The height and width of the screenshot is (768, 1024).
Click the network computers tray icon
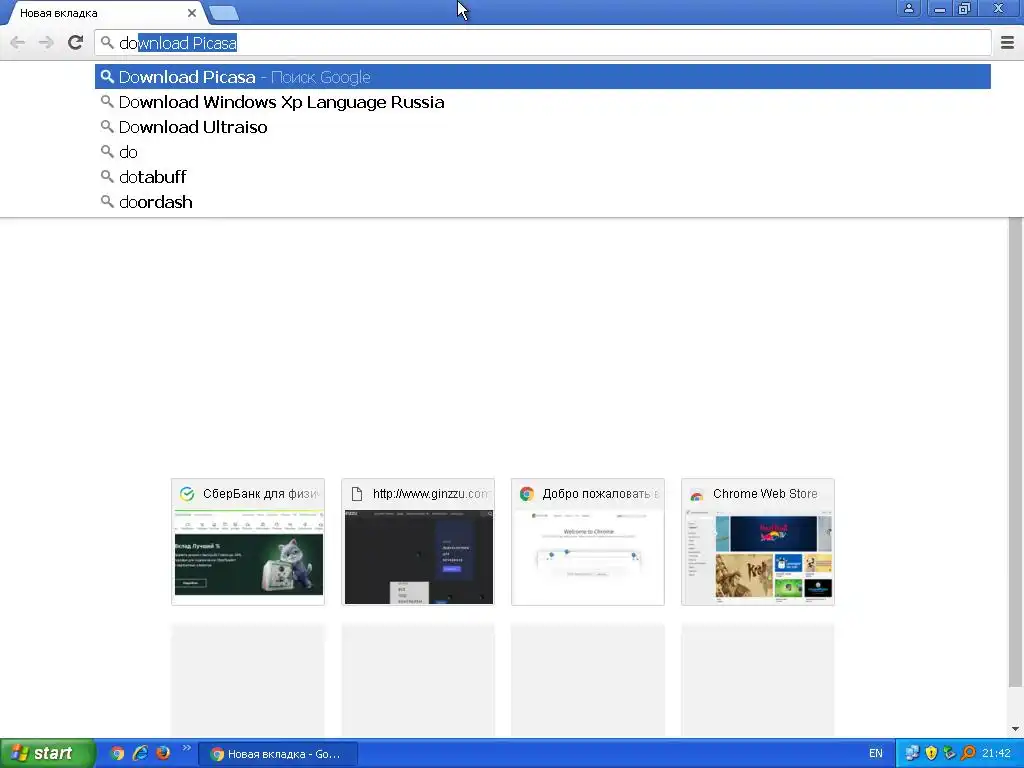click(x=912, y=754)
